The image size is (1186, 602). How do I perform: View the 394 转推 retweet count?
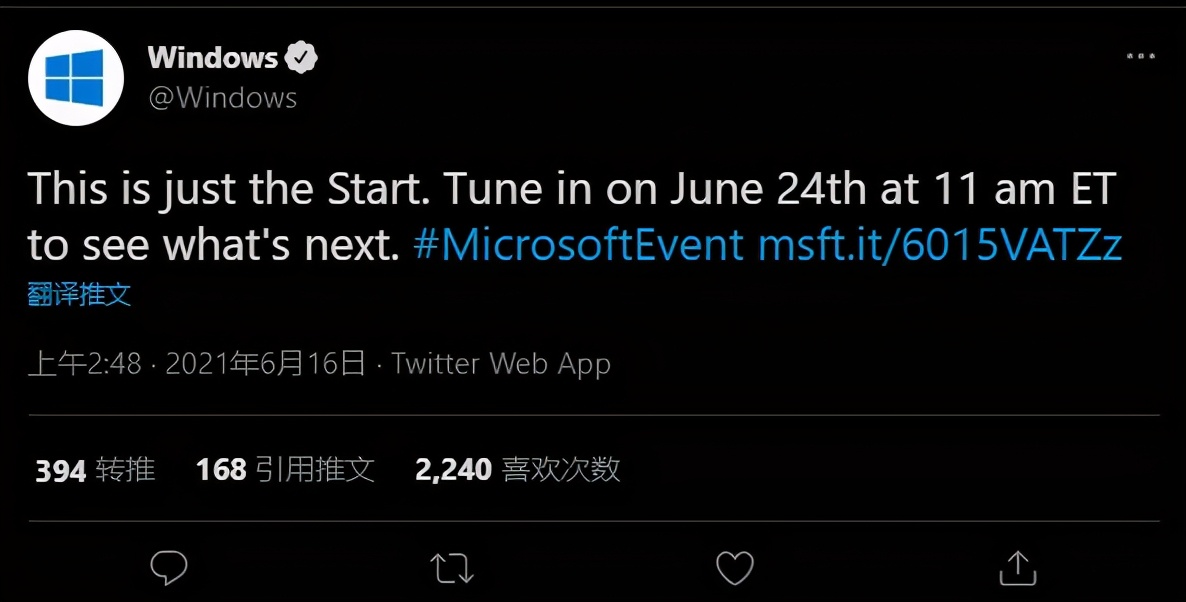(x=93, y=470)
